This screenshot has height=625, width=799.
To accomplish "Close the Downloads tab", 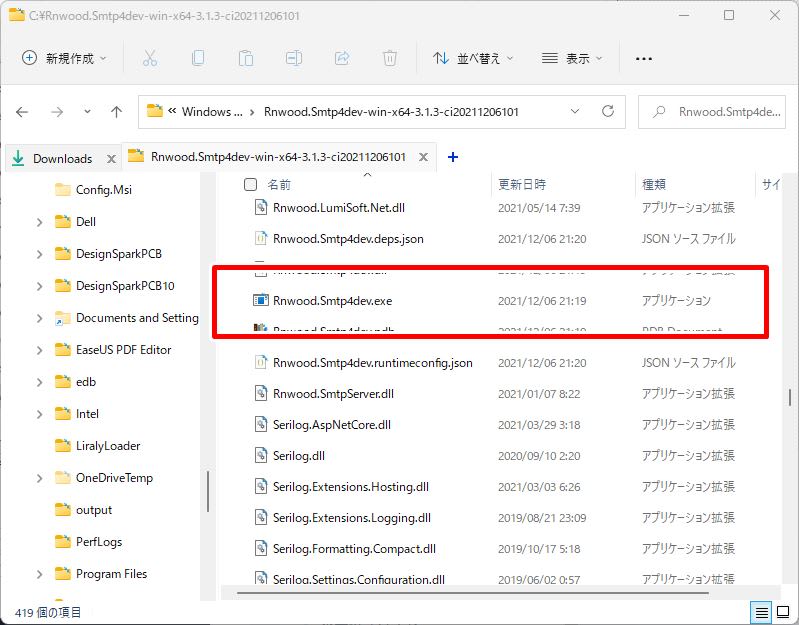I will click(111, 159).
